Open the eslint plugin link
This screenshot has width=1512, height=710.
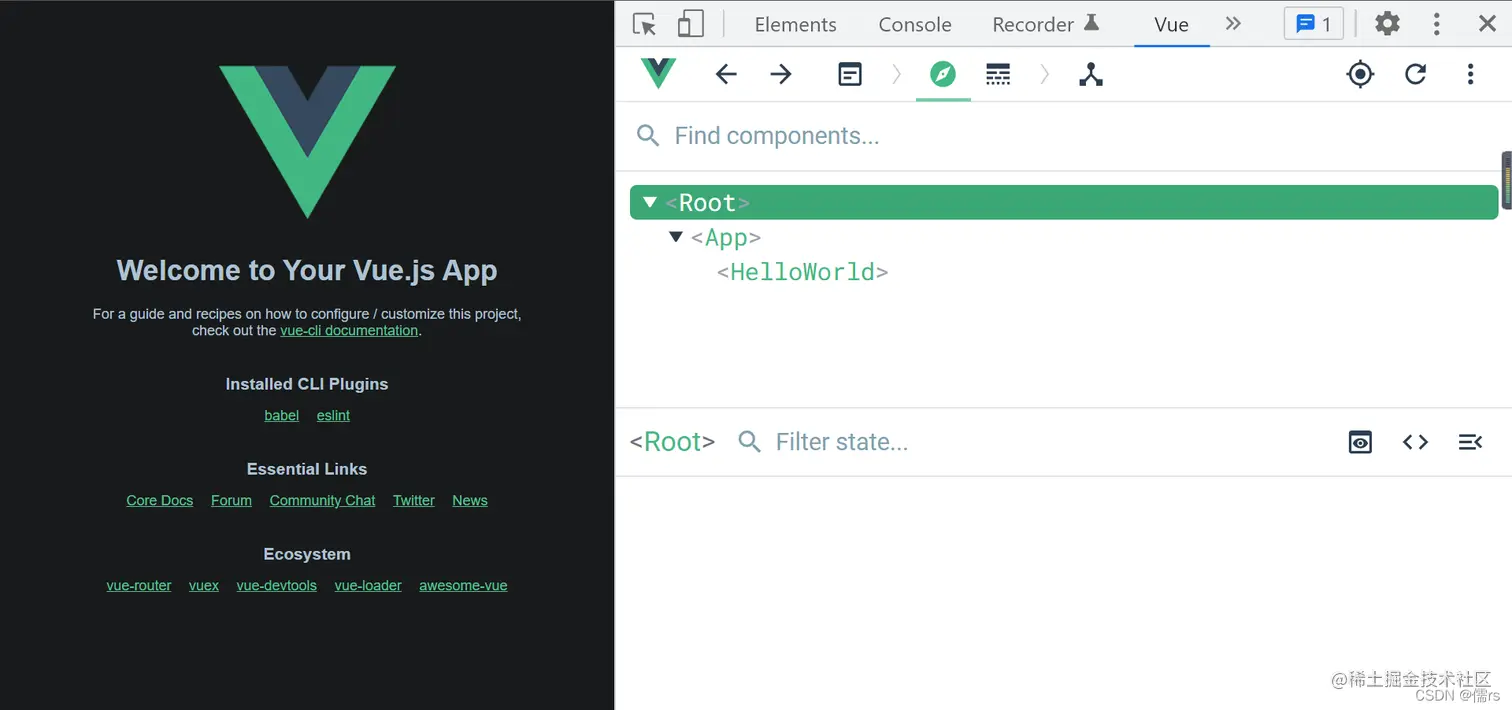coord(333,416)
